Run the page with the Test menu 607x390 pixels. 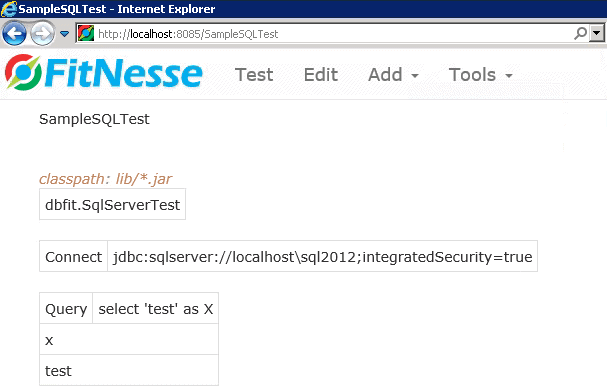pos(254,75)
